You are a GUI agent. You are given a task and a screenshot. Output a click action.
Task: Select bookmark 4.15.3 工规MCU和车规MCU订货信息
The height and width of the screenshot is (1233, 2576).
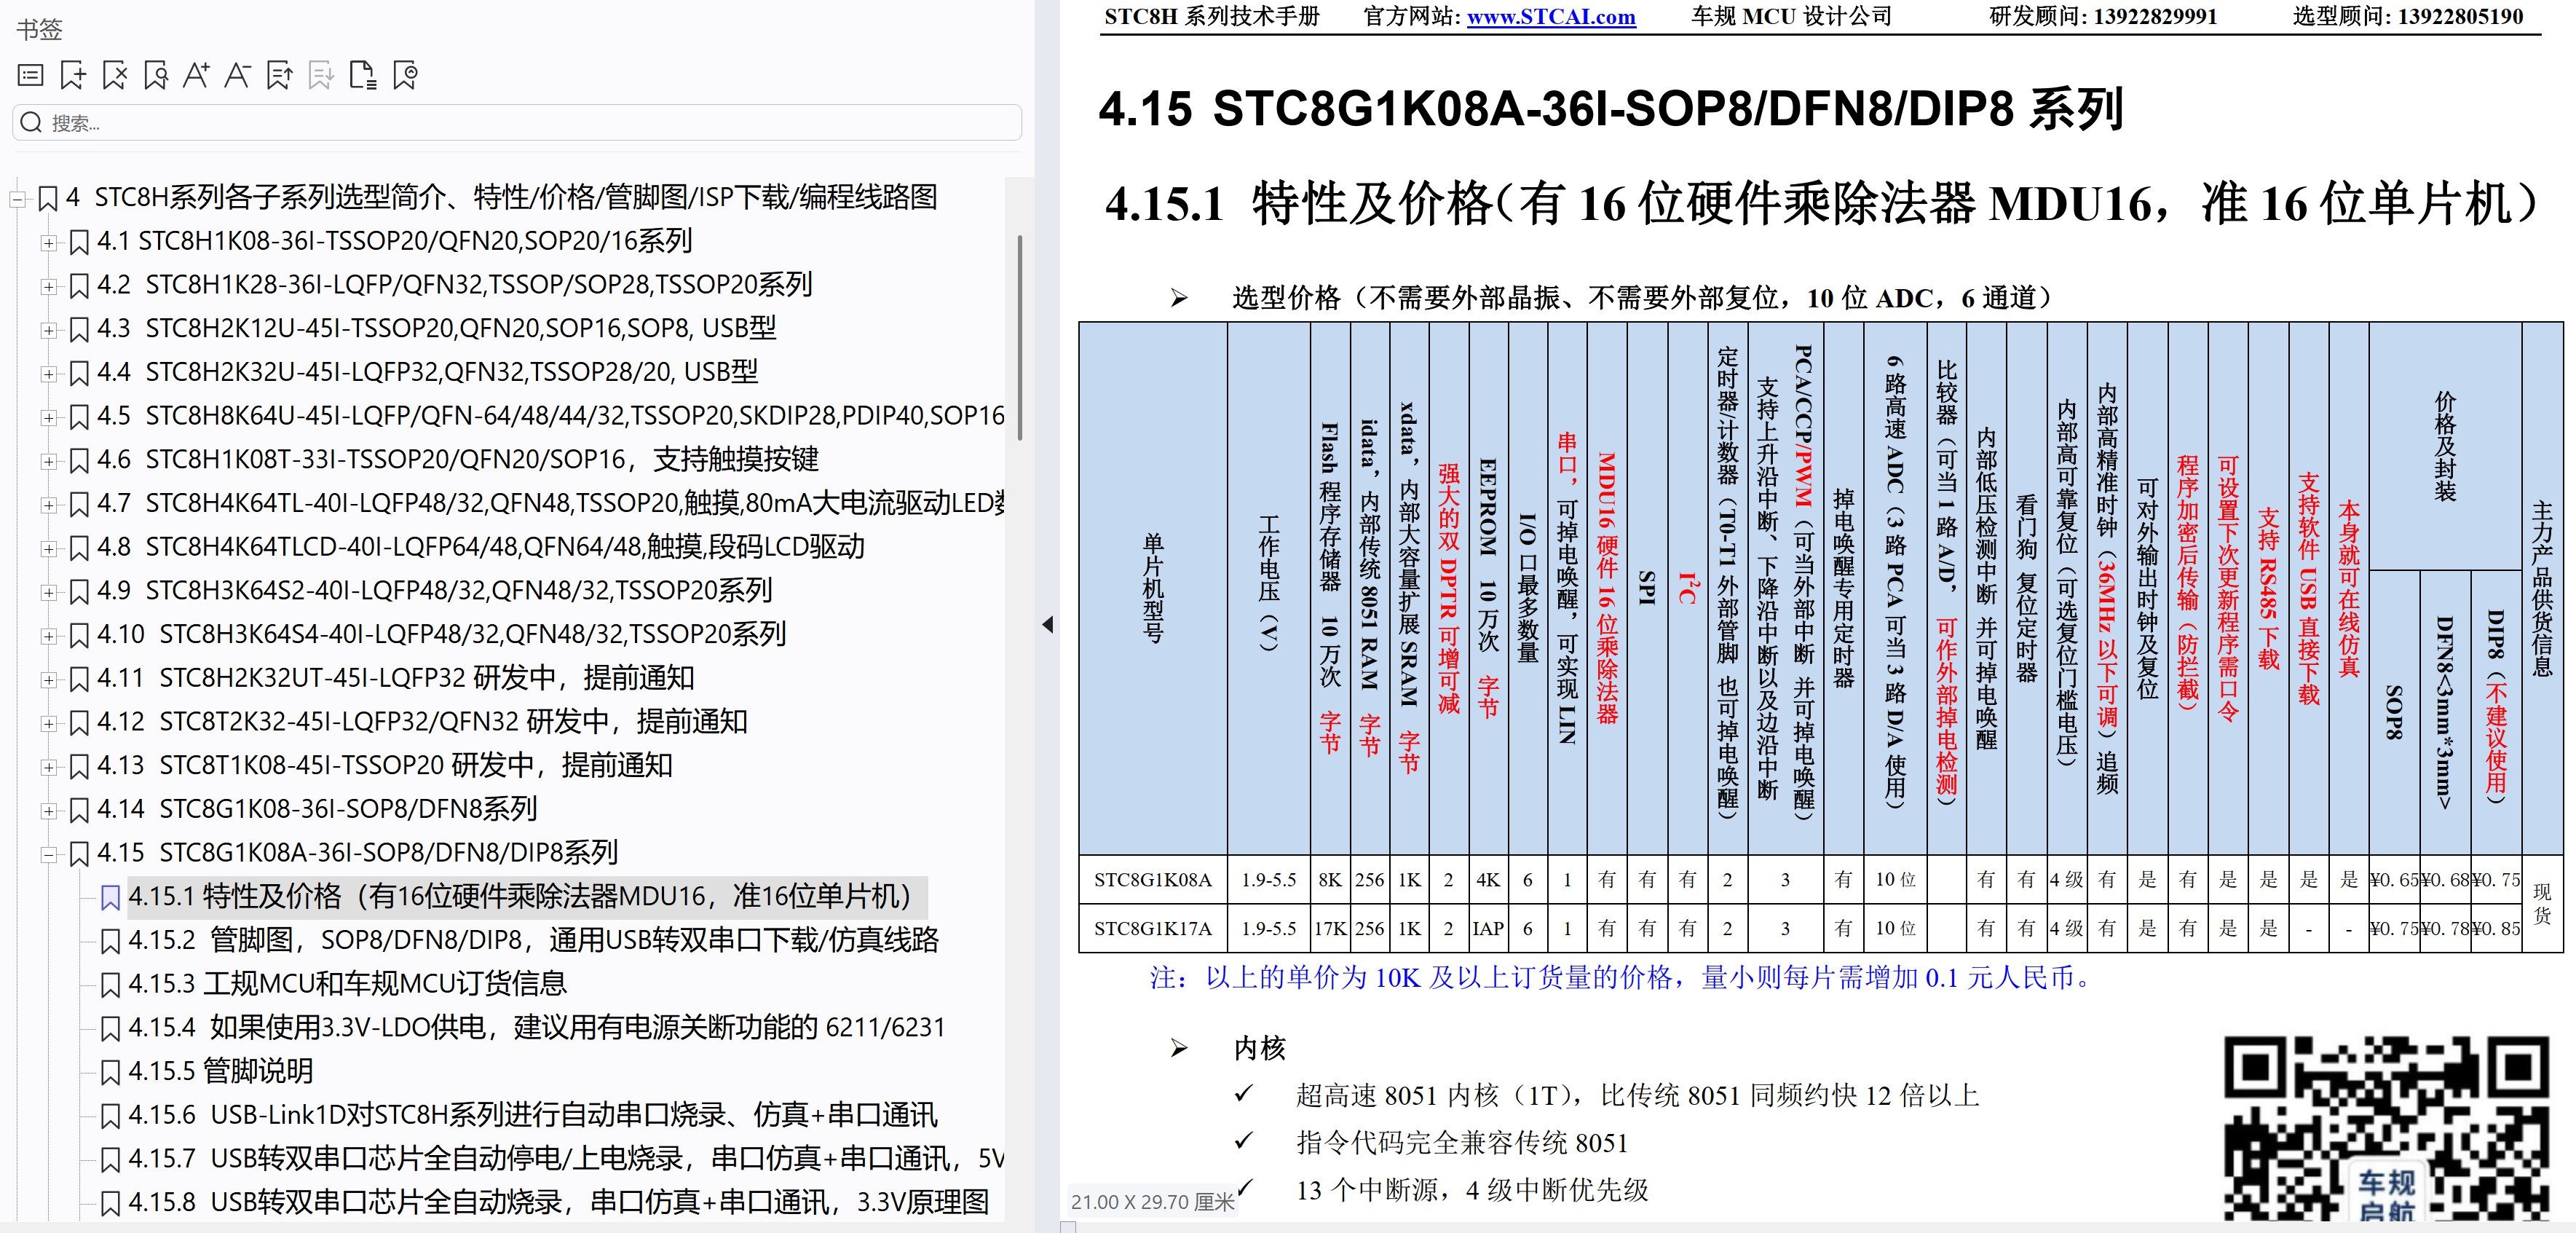(x=347, y=984)
